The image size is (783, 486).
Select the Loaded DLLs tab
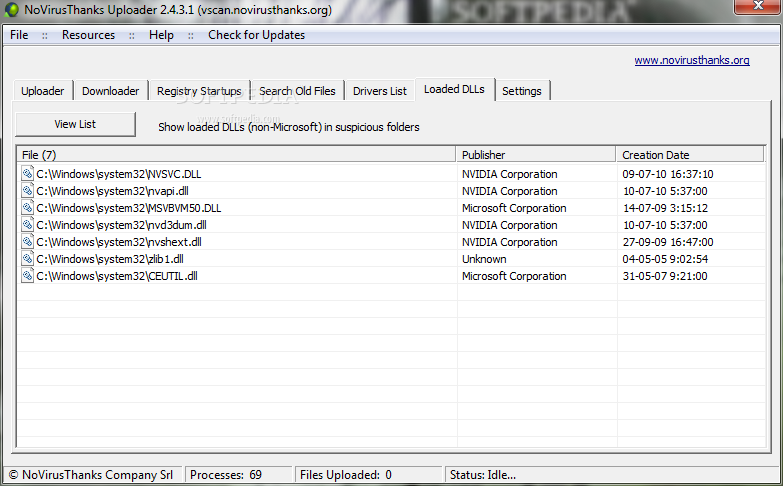tap(454, 89)
